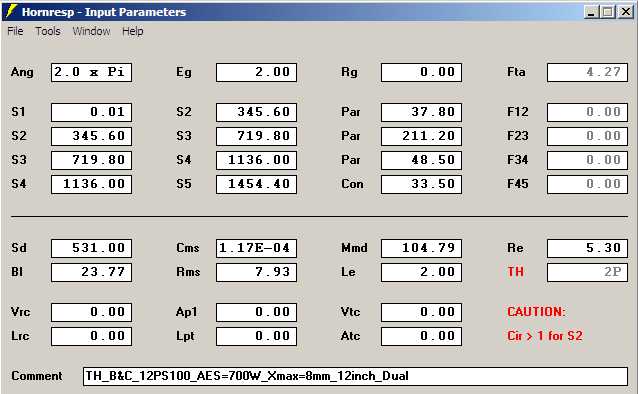
Task: Click the TH field showing 2P
Action: click(x=587, y=272)
